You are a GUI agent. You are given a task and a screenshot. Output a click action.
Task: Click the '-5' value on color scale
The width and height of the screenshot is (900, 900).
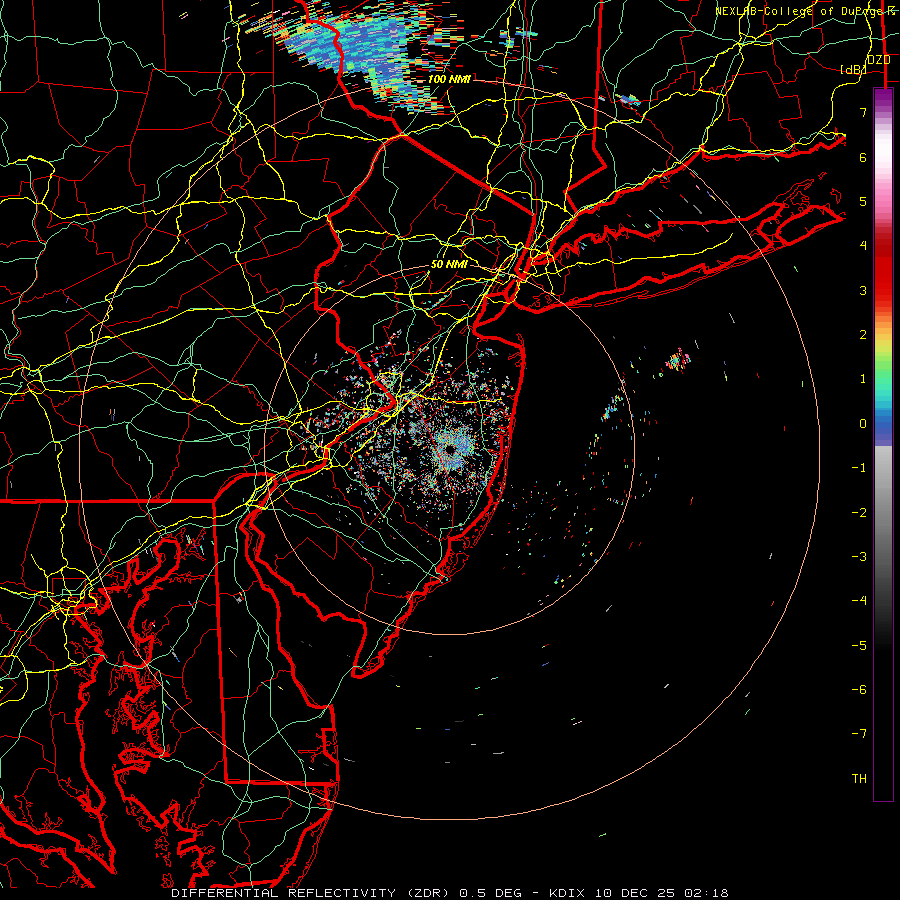tap(859, 646)
